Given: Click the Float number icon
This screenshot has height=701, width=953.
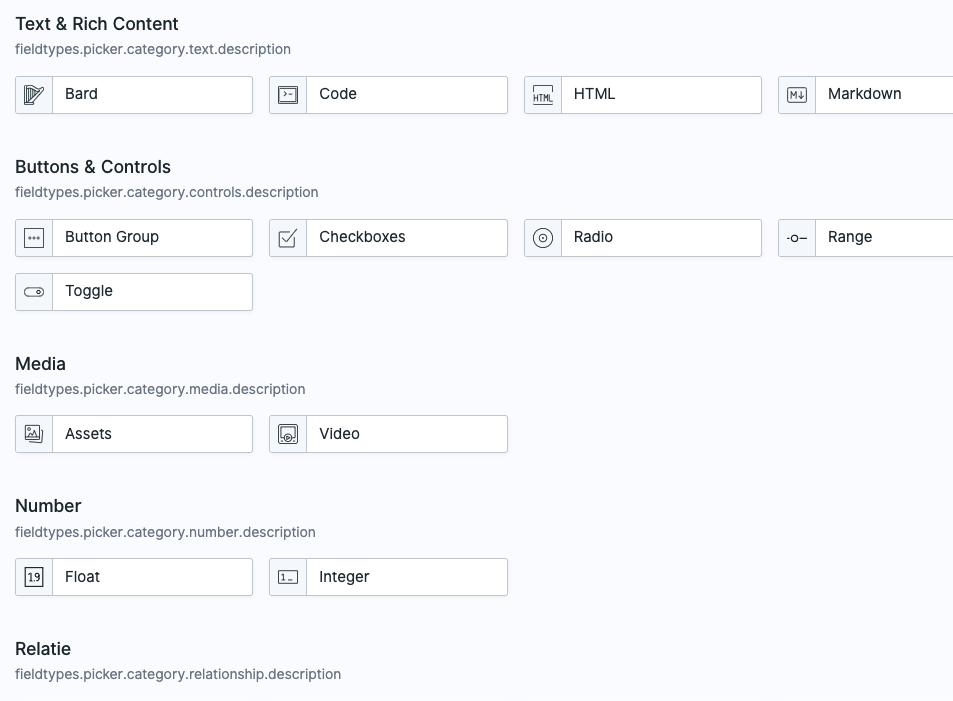Looking at the screenshot, I should (34, 577).
